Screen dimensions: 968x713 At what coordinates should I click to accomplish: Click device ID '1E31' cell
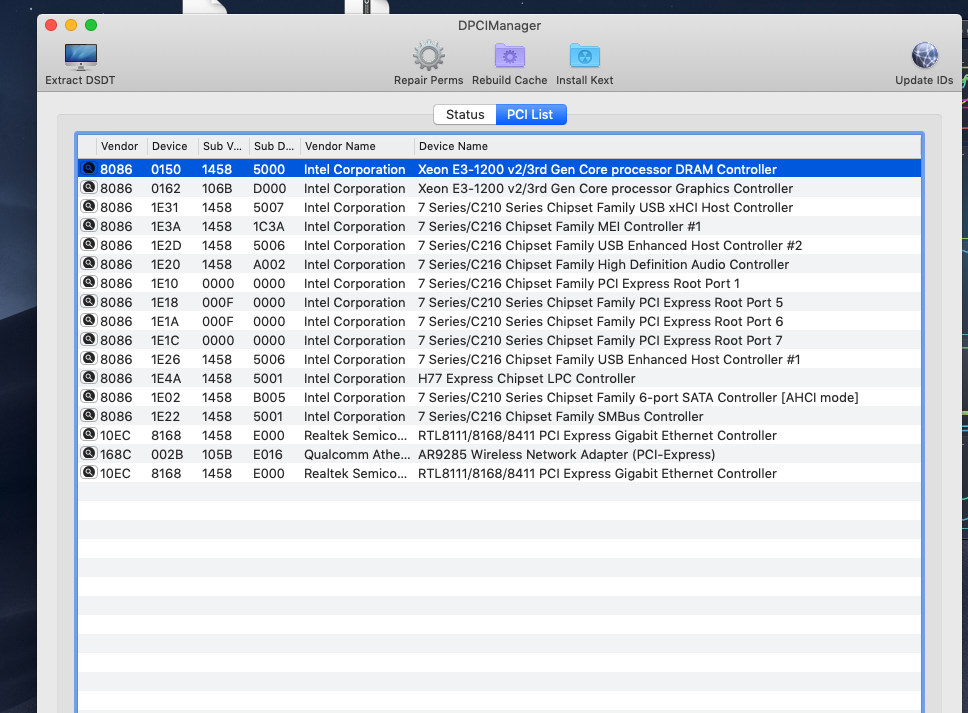coord(165,207)
